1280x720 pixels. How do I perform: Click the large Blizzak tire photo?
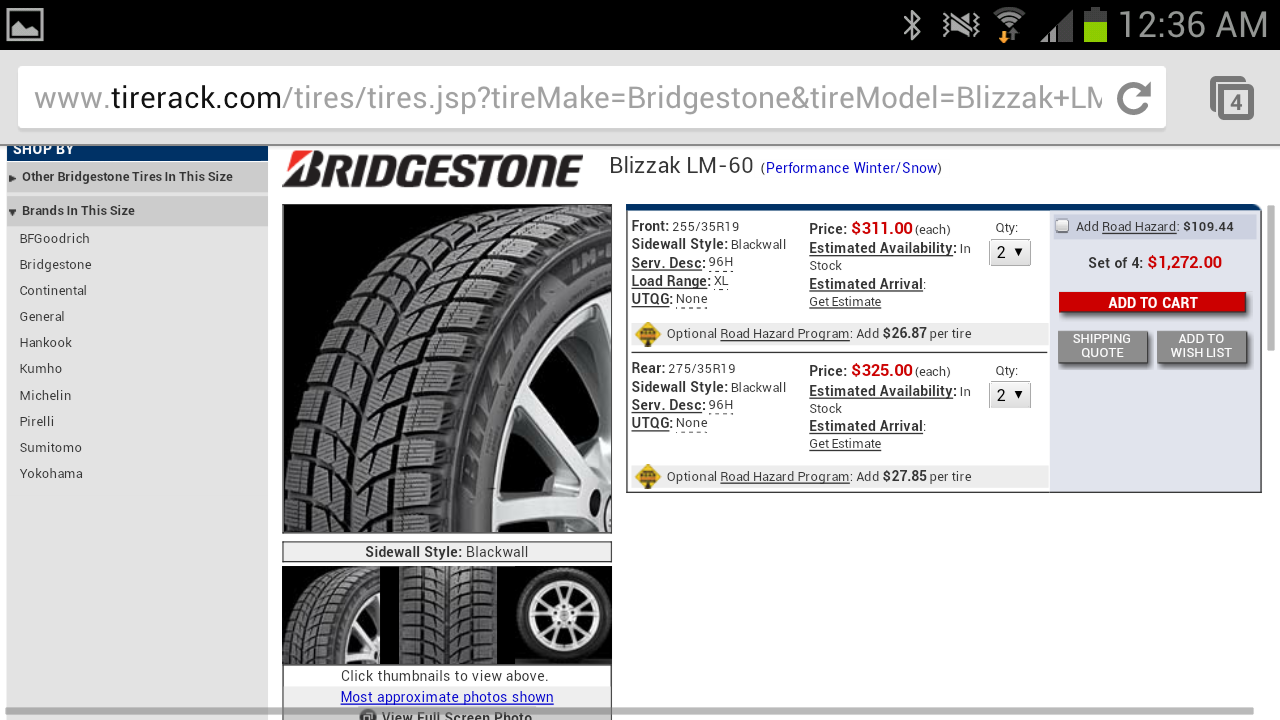point(447,369)
